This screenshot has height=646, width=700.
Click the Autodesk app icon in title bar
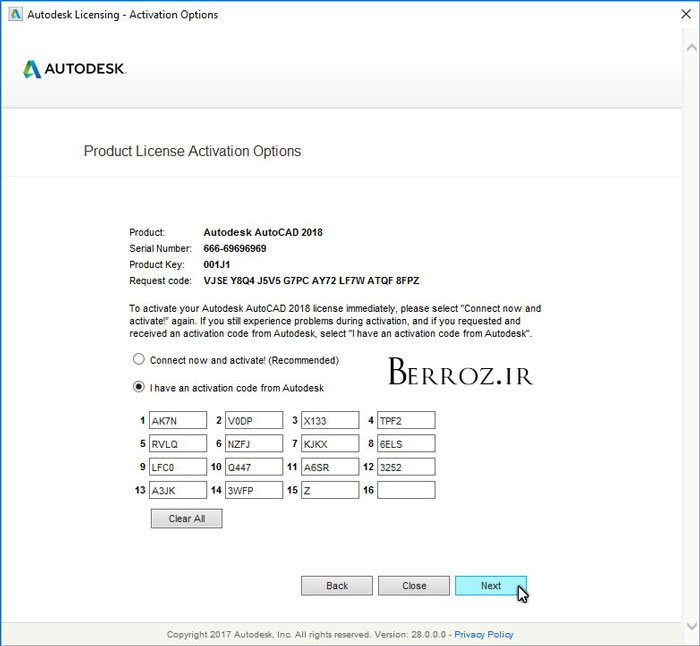pos(15,14)
